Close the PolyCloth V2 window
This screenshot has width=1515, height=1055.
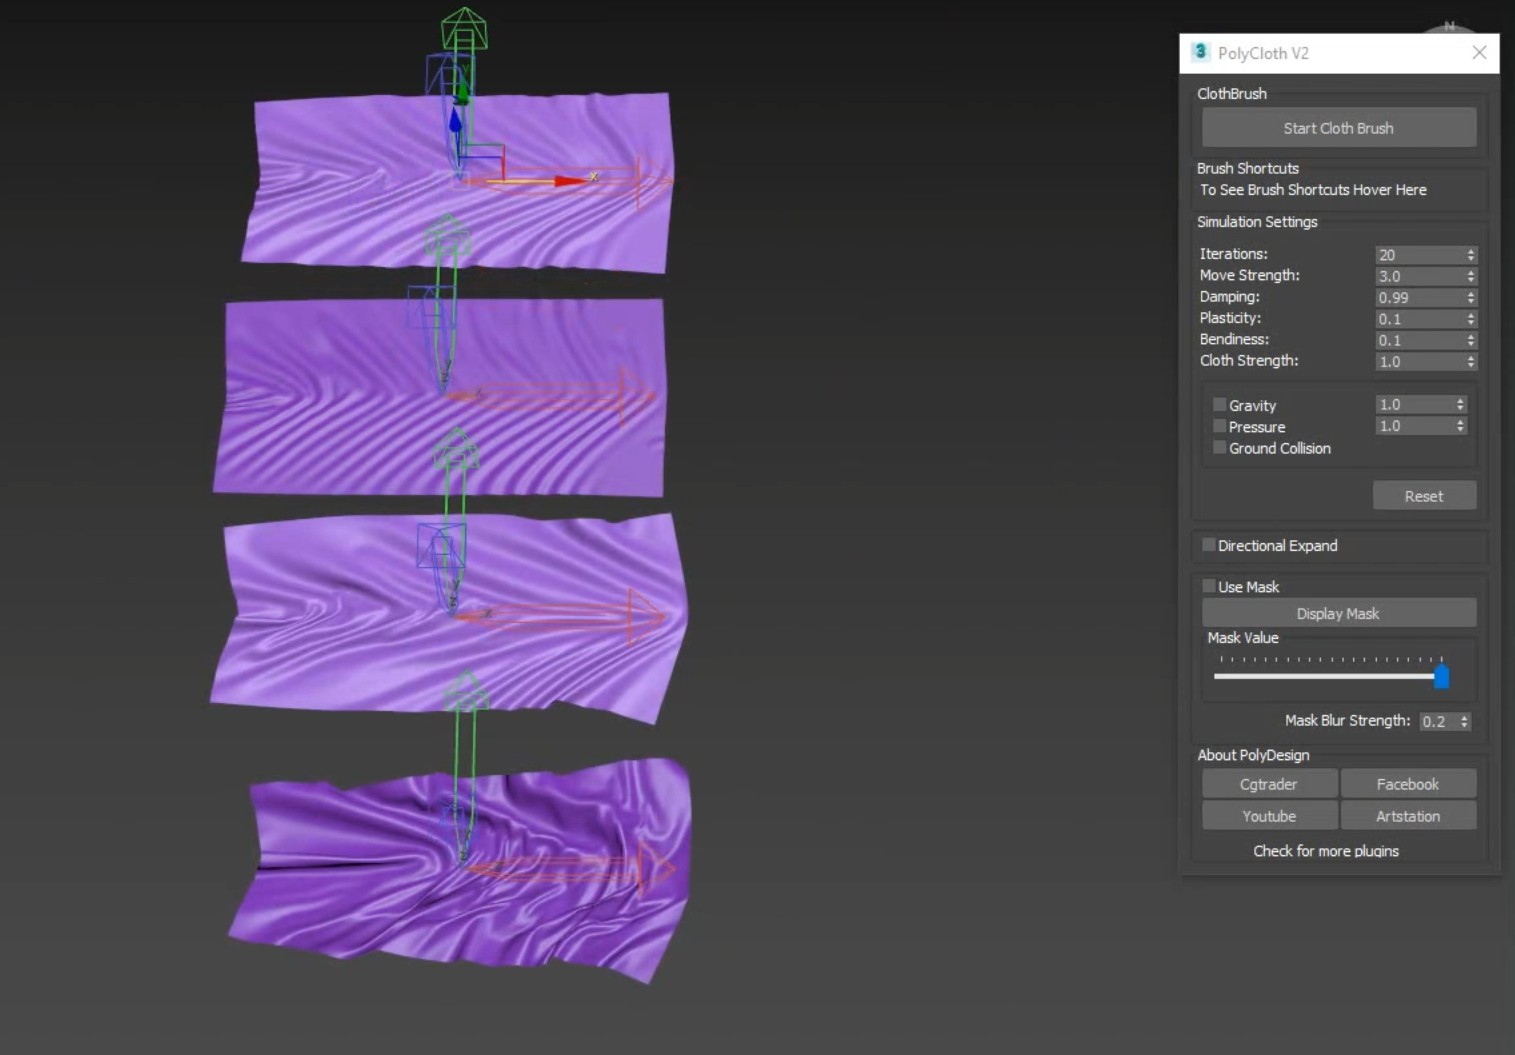1479,53
